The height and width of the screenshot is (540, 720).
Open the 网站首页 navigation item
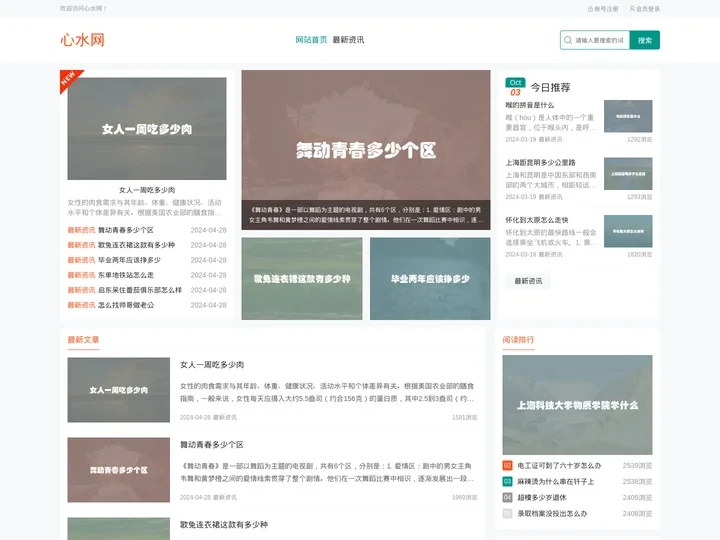point(311,40)
